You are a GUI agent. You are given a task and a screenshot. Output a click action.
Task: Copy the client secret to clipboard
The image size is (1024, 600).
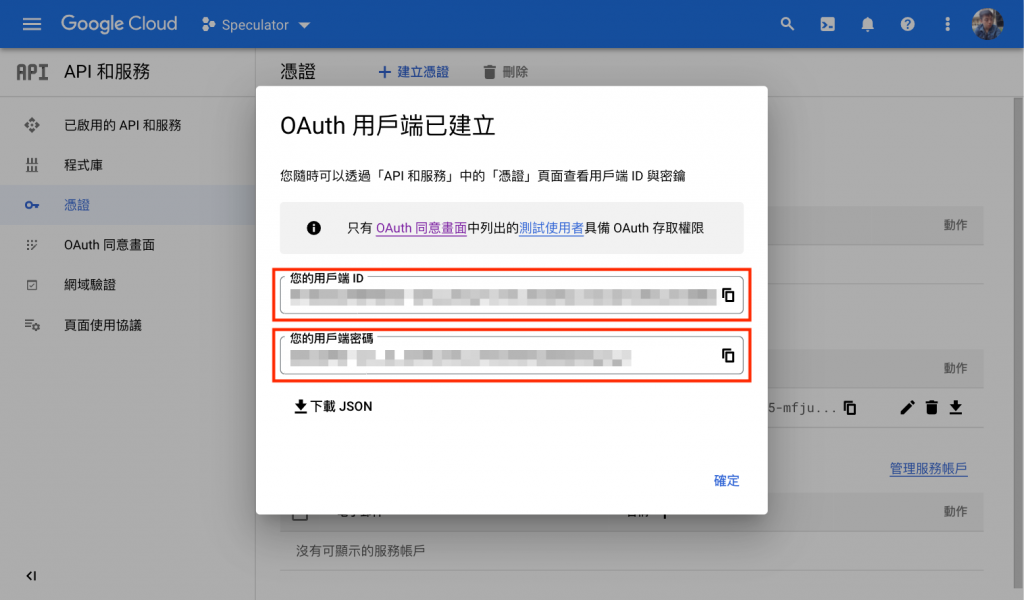pyautogui.click(x=728, y=355)
